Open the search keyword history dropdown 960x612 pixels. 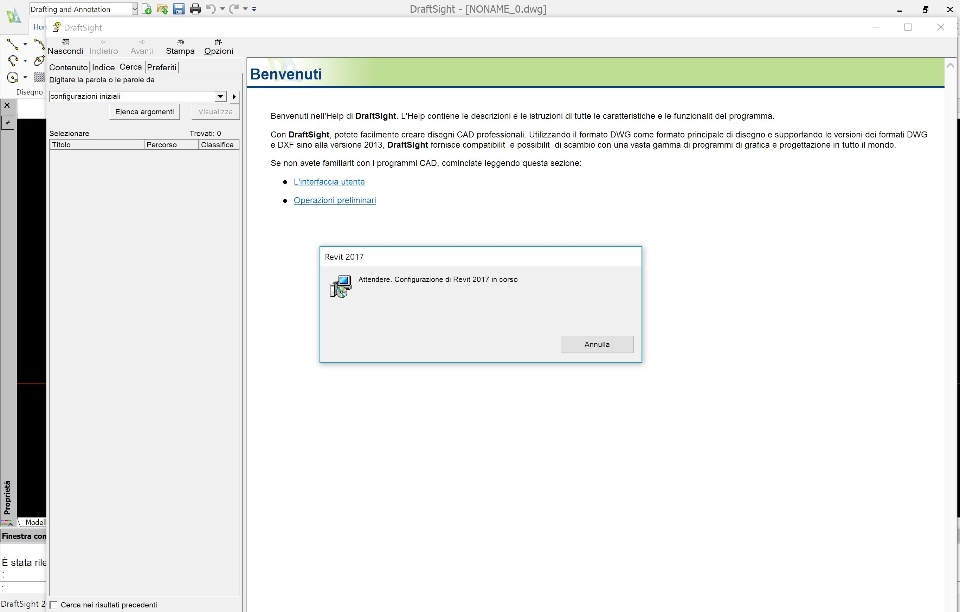coord(220,97)
